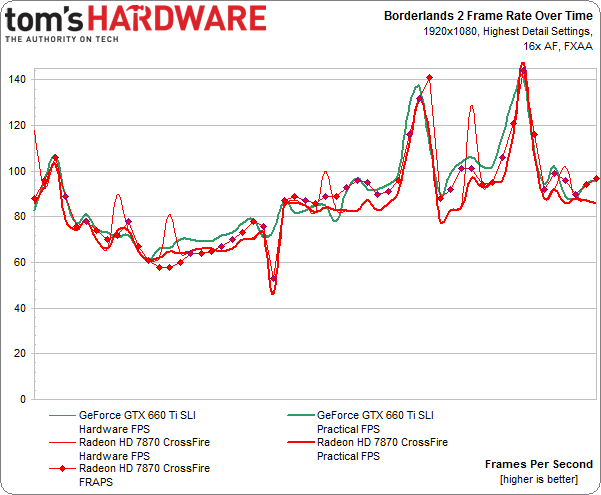The height and width of the screenshot is (495, 601).
Task: Click the 'Frames Per Second' label
Action: coord(539,464)
